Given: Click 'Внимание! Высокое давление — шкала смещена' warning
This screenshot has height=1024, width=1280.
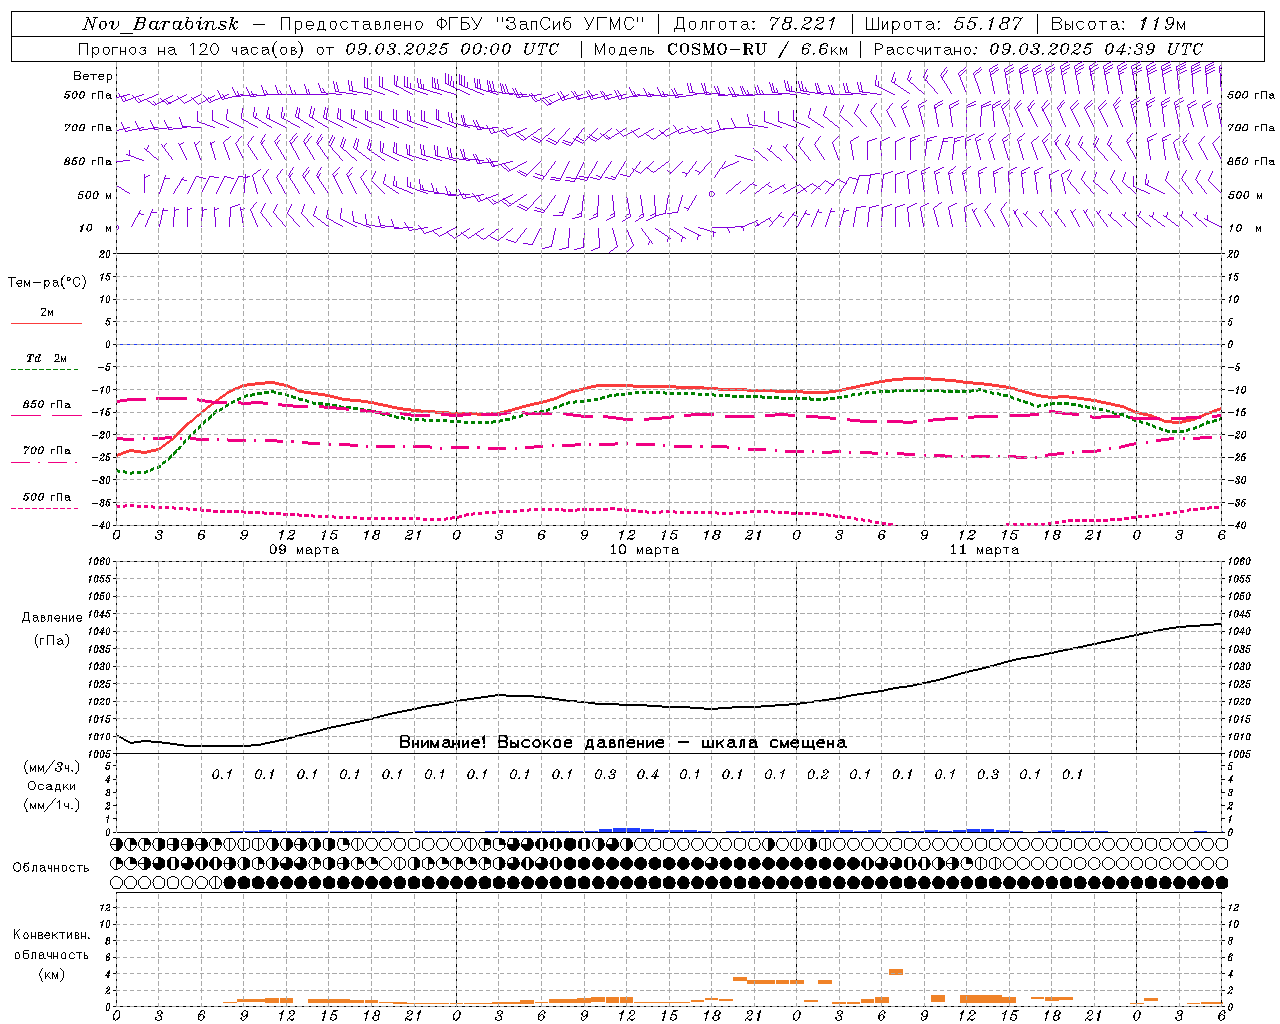Looking at the screenshot, I should pos(622,743).
